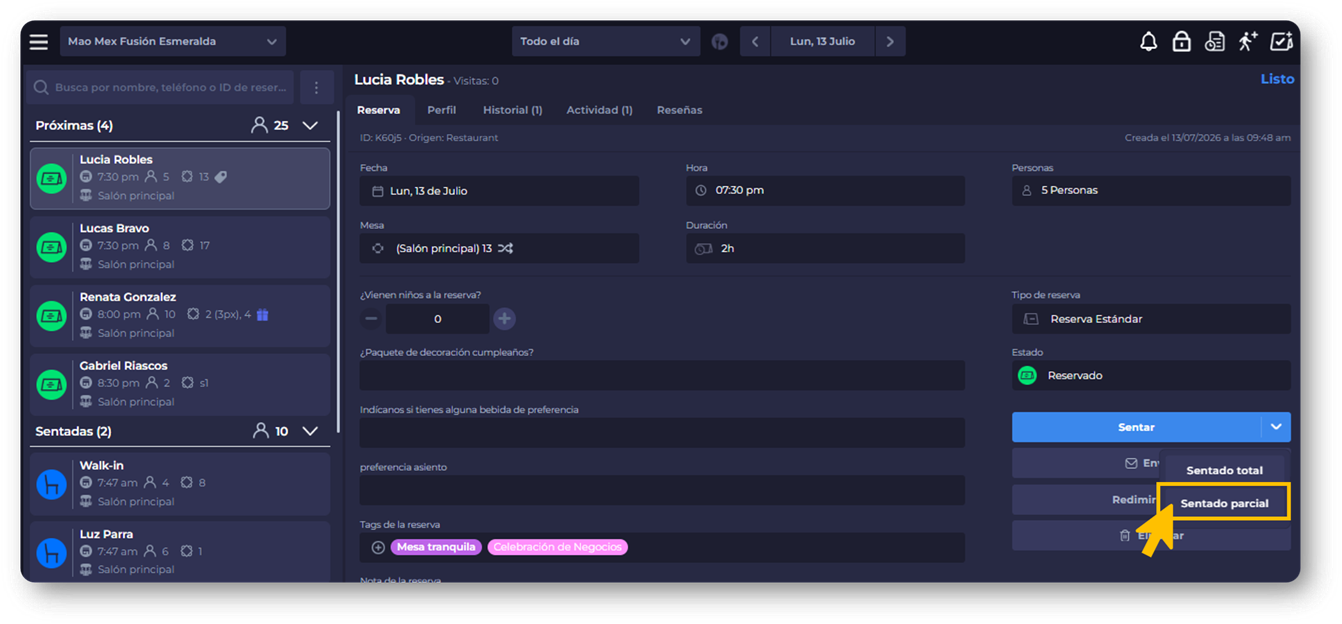Switch to the Perfil tab
This screenshot has height=624, width=1342.
click(441, 110)
